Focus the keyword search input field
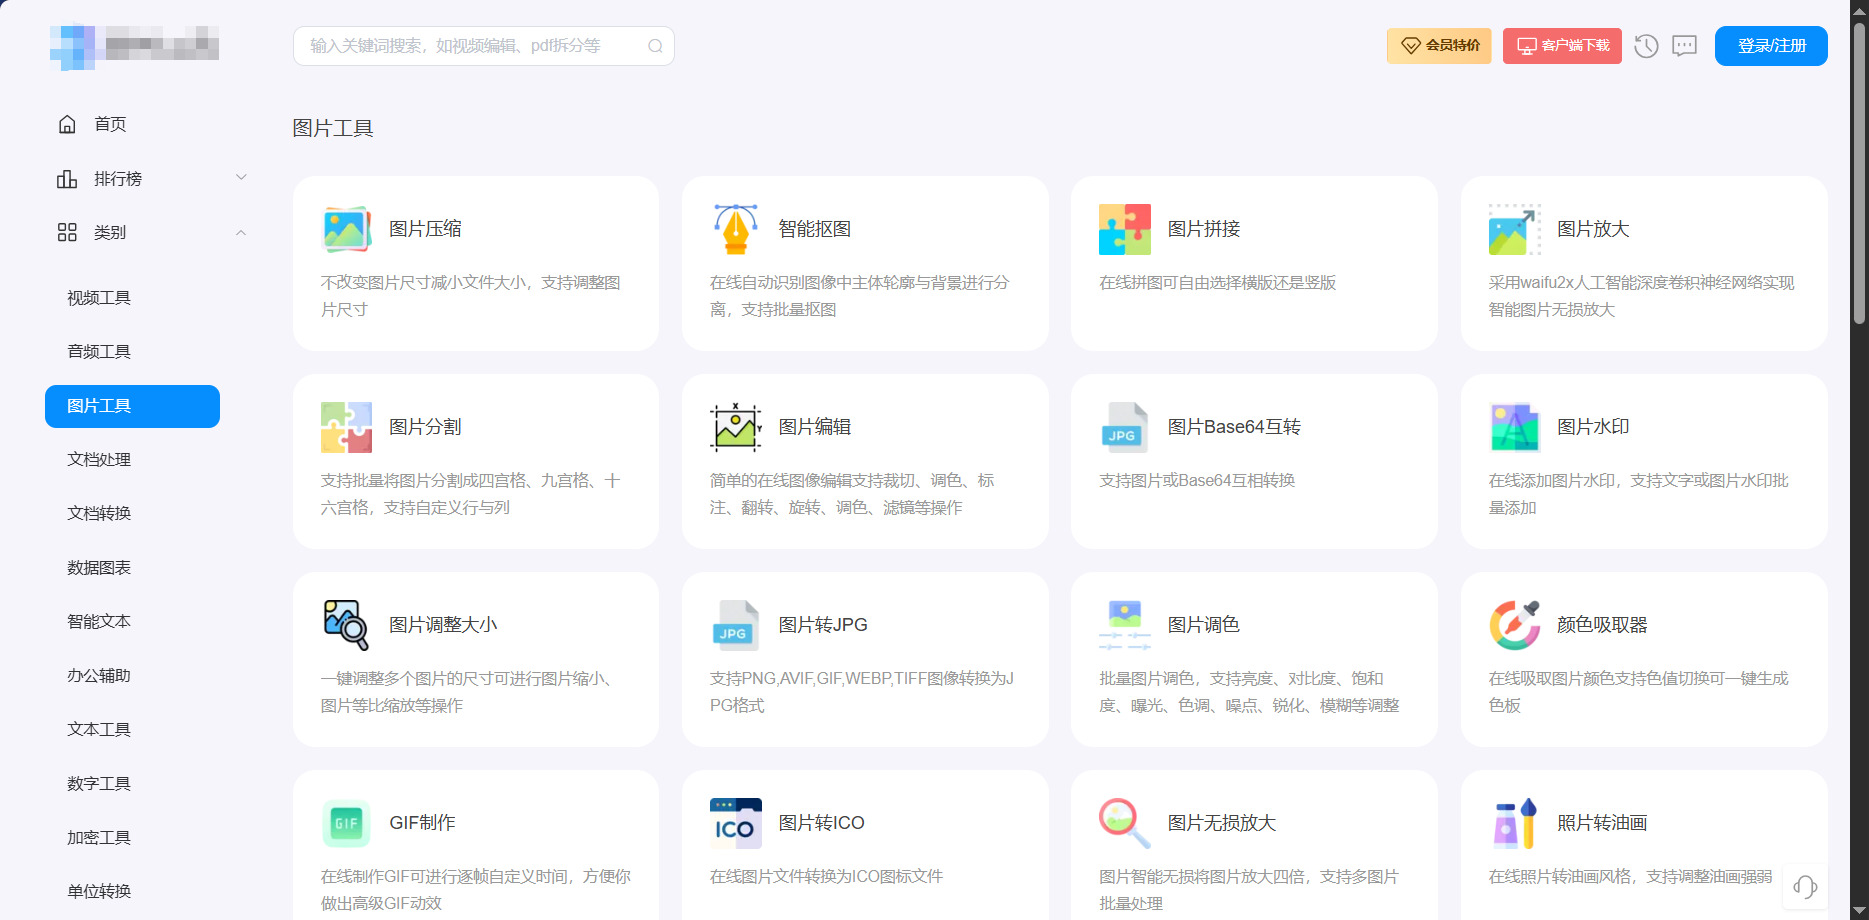This screenshot has width=1869, height=920. pyautogui.click(x=484, y=46)
